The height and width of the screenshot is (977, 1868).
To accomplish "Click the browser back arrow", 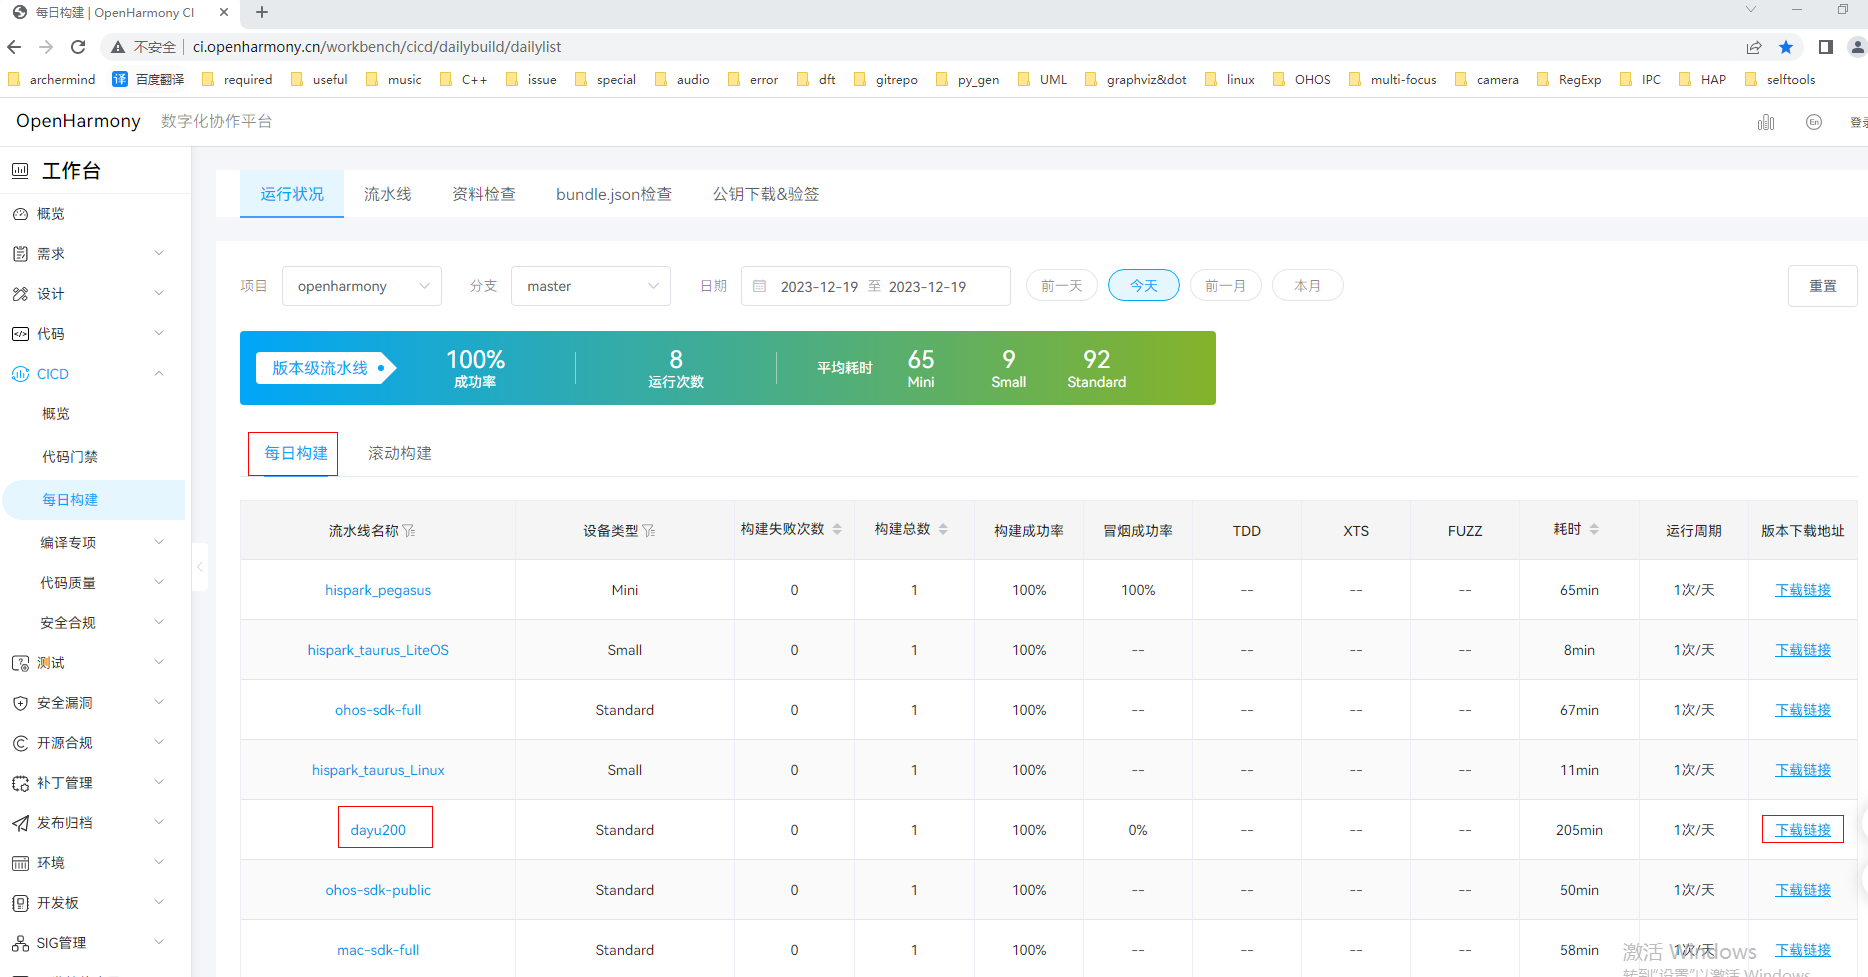I will 14,47.
